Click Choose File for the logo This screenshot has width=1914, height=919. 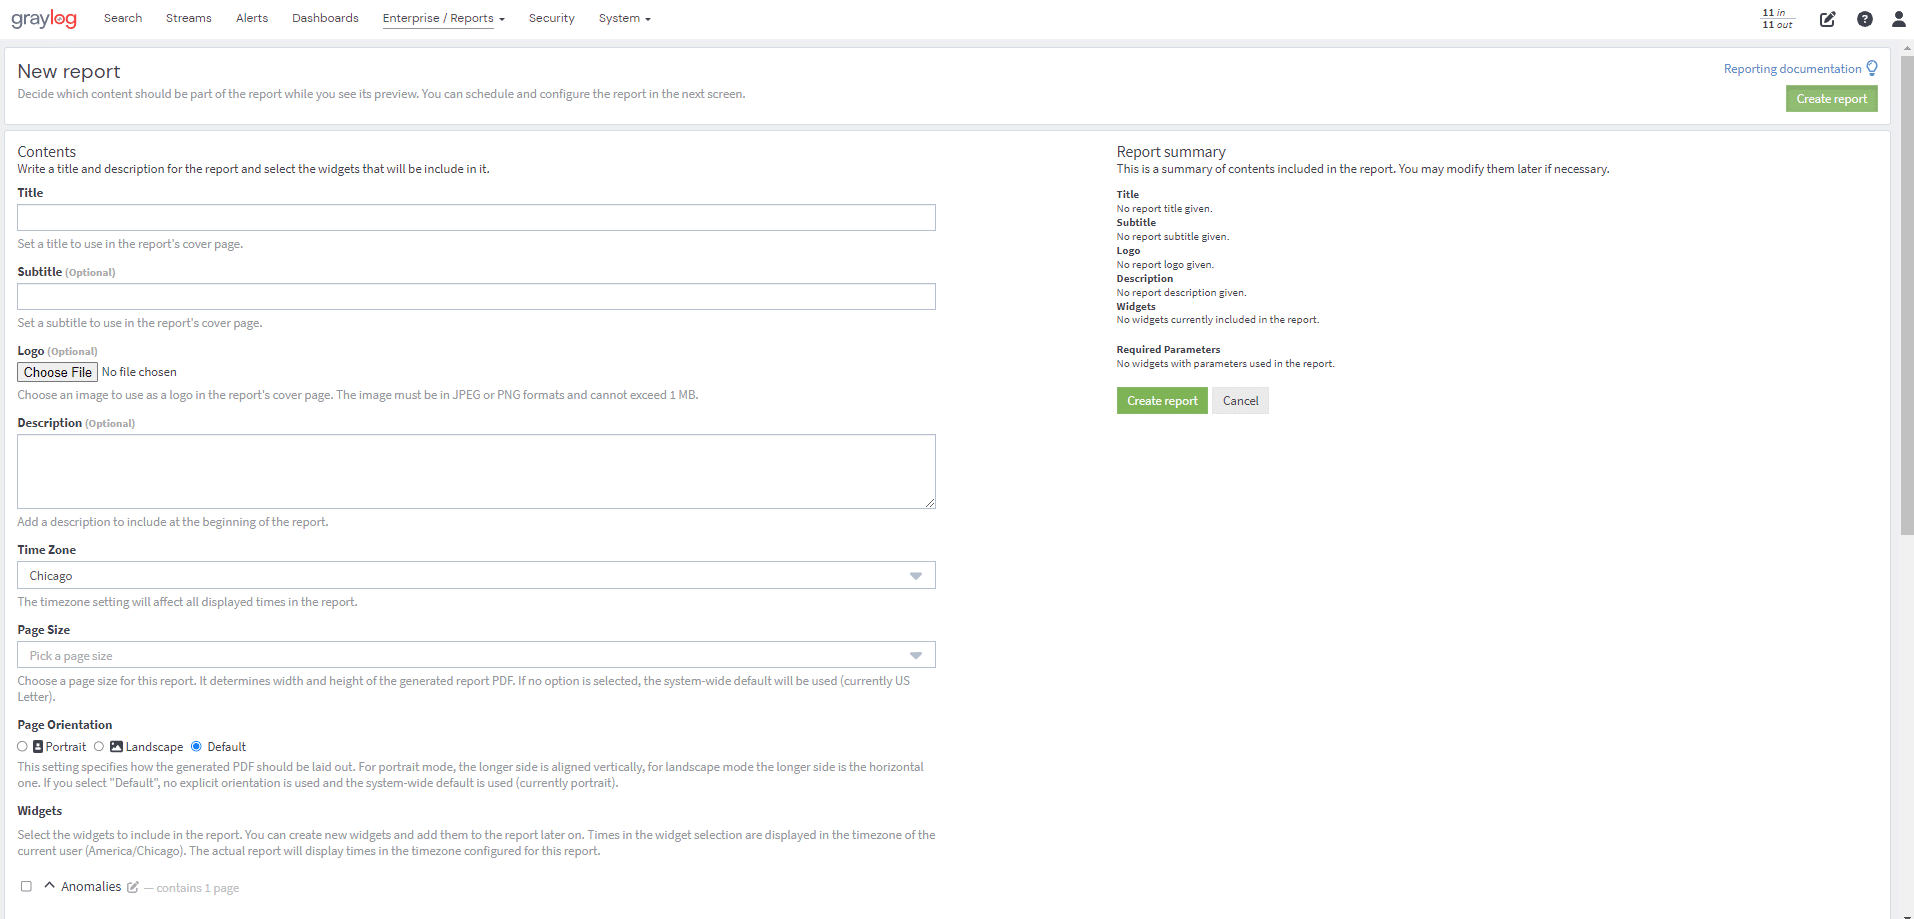tap(57, 372)
